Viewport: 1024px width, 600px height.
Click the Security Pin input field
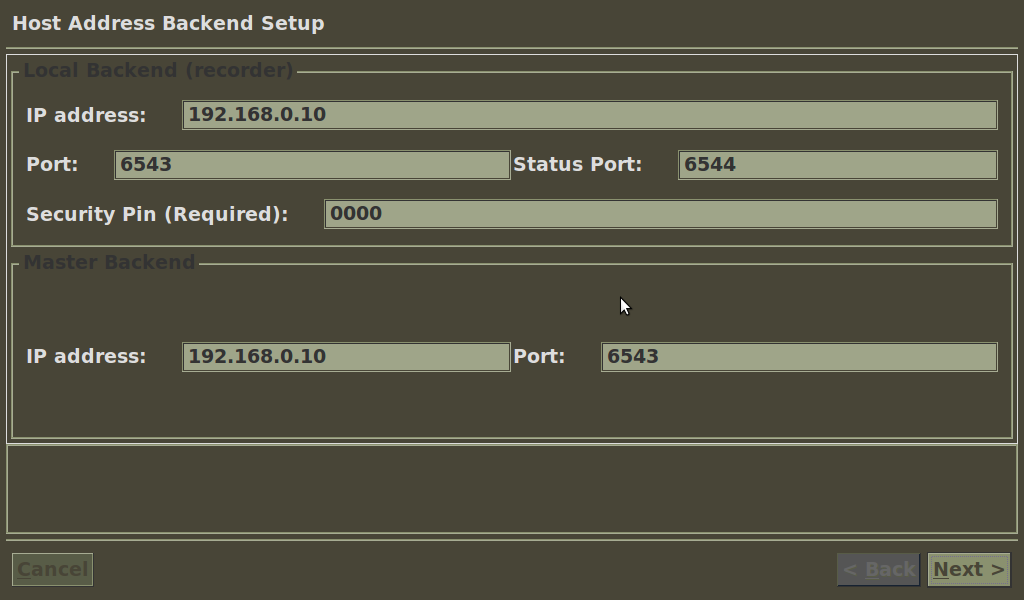point(660,214)
